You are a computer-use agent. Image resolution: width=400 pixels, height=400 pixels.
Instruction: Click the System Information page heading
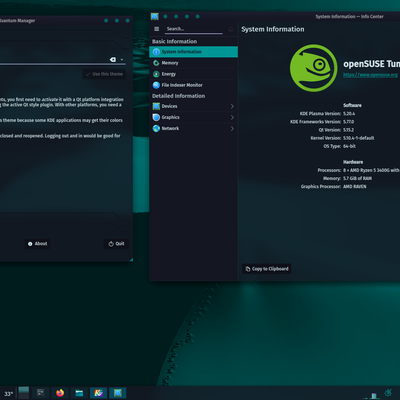pos(273,29)
